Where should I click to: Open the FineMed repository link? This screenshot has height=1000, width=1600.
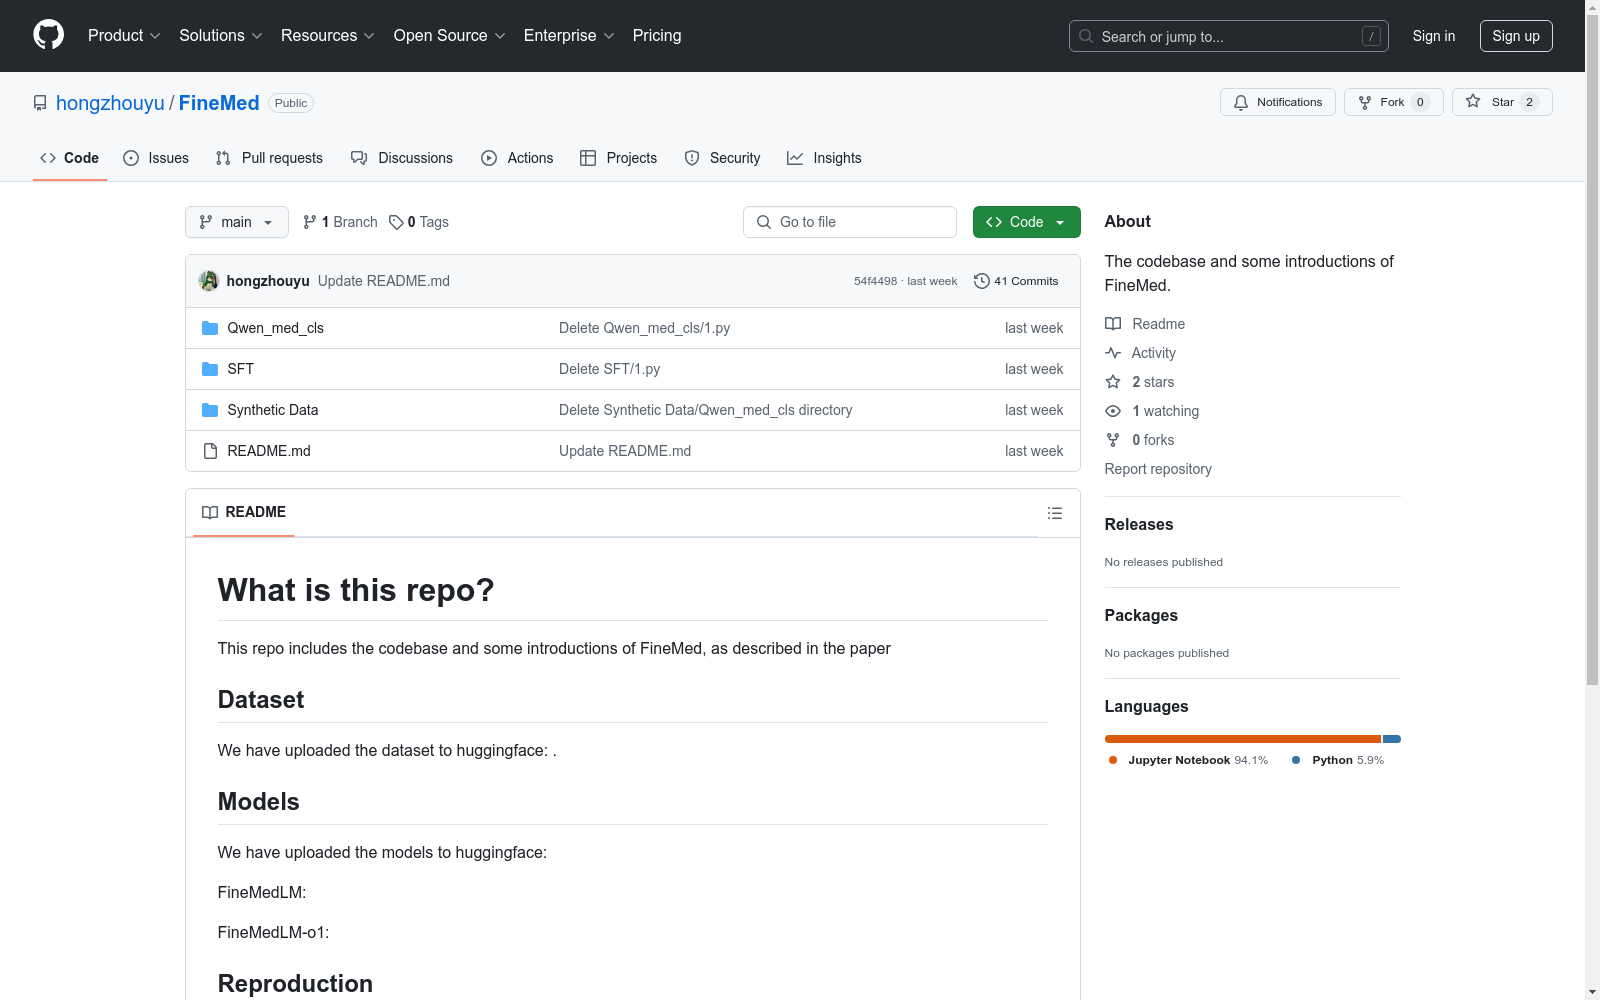click(219, 103)
